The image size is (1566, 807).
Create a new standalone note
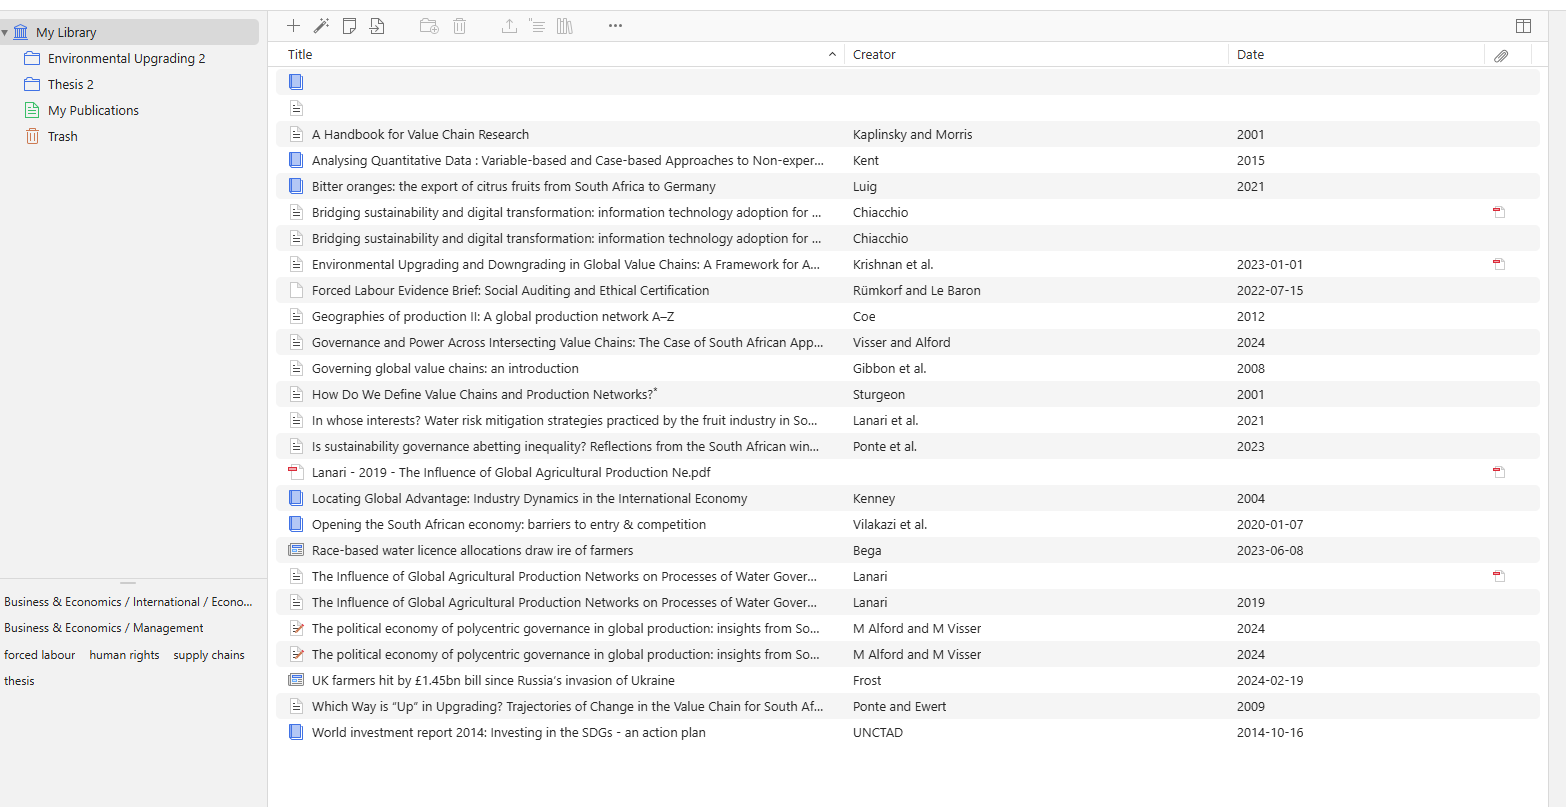click(x=349, y=26)
